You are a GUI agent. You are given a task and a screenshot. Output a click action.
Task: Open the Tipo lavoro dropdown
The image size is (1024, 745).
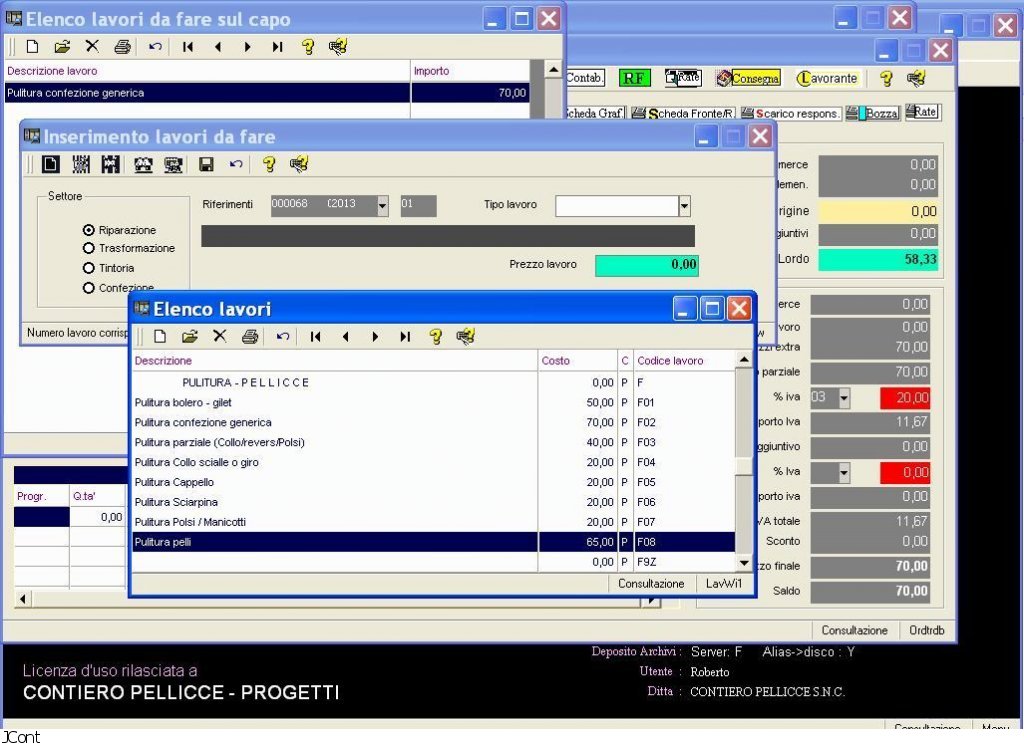point(684,206)
